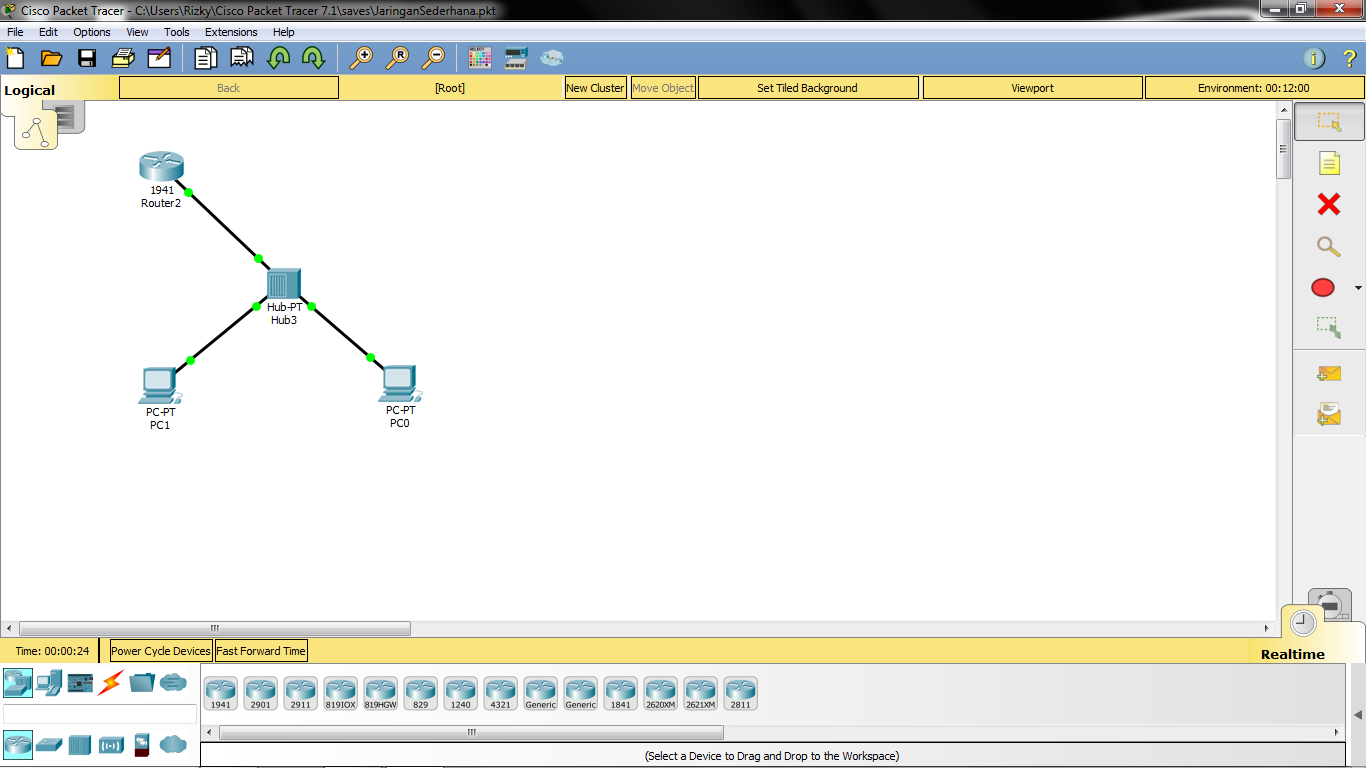Viewport: 1366px width, 768px height.
Task: Choose the Place Note tool
Action: [1329, 163]
